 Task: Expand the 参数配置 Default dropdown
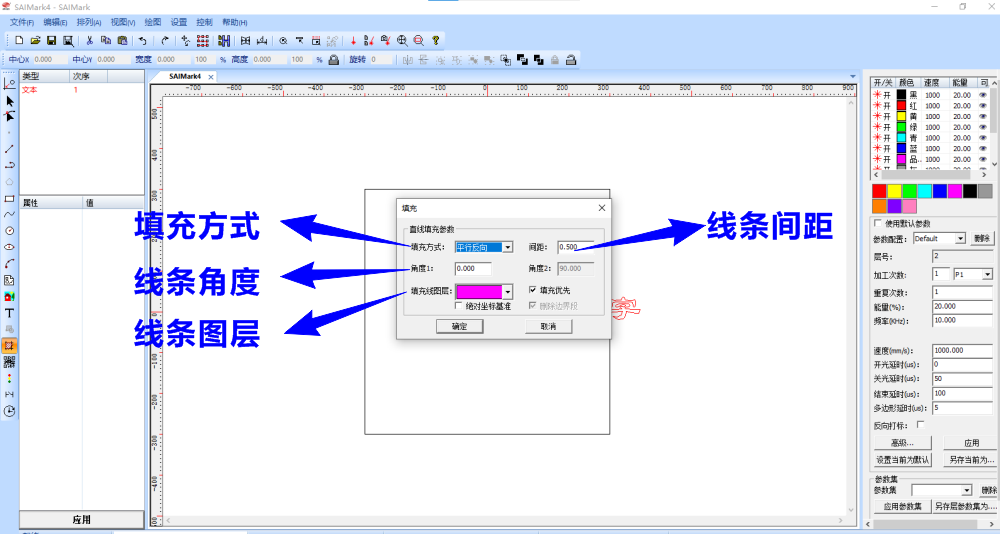pyautogui.click(x=960, y=239)
